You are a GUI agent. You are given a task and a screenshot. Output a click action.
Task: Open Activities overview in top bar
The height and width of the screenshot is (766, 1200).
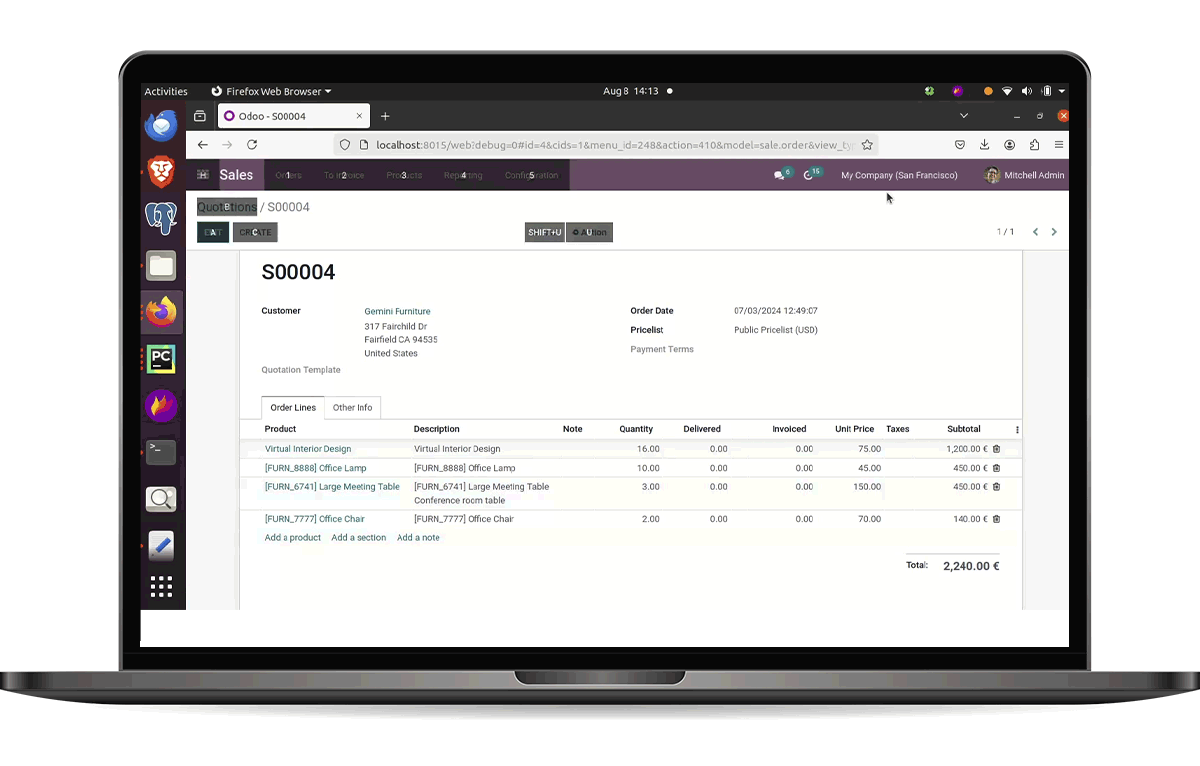pos(166,91)
